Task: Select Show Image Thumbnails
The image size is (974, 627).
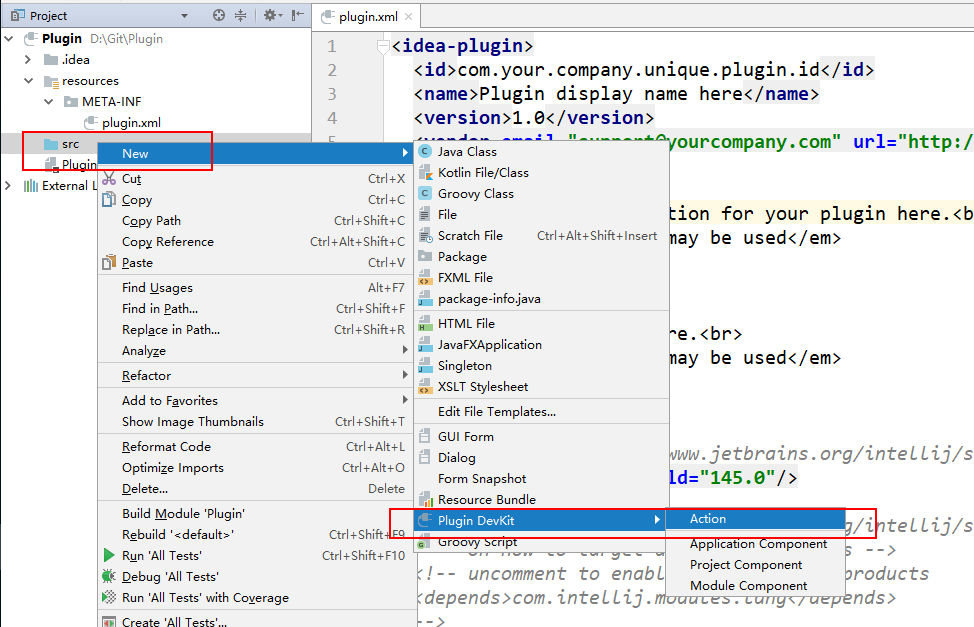Action: (x=255, y=422)
